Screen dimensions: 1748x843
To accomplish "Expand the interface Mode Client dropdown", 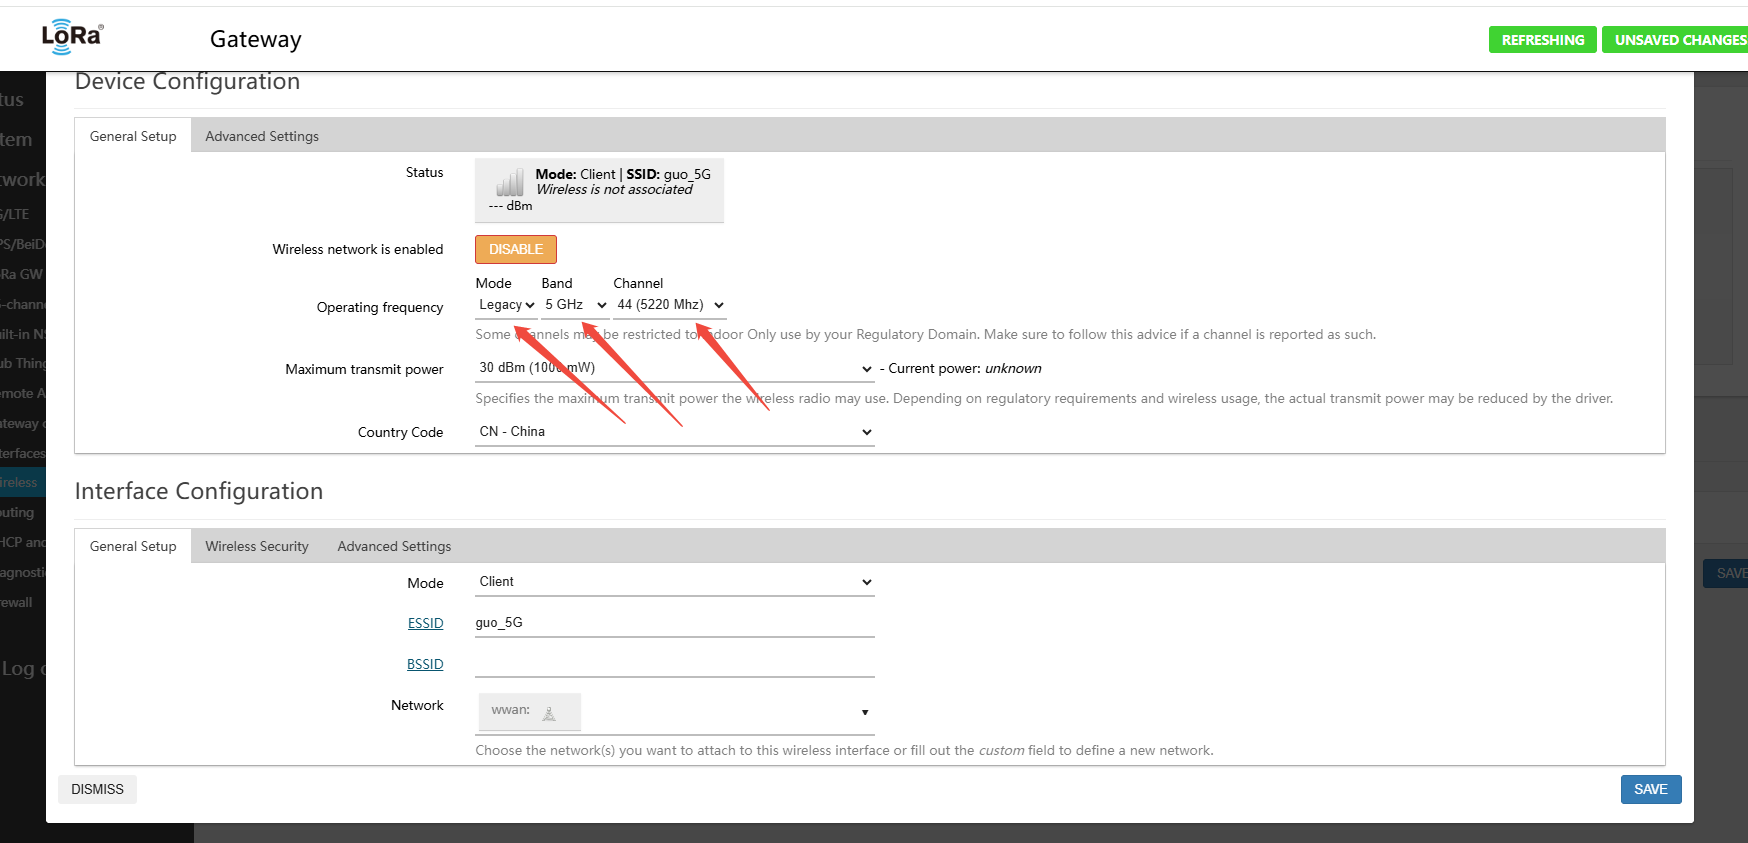I will (674, 582).
